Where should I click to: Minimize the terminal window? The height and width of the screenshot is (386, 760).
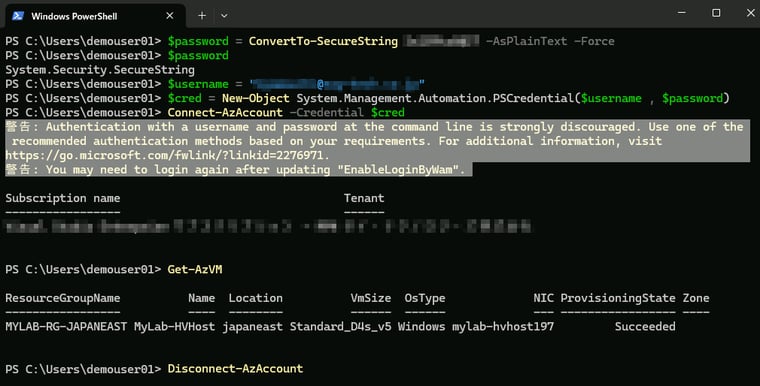pos(681,13)
